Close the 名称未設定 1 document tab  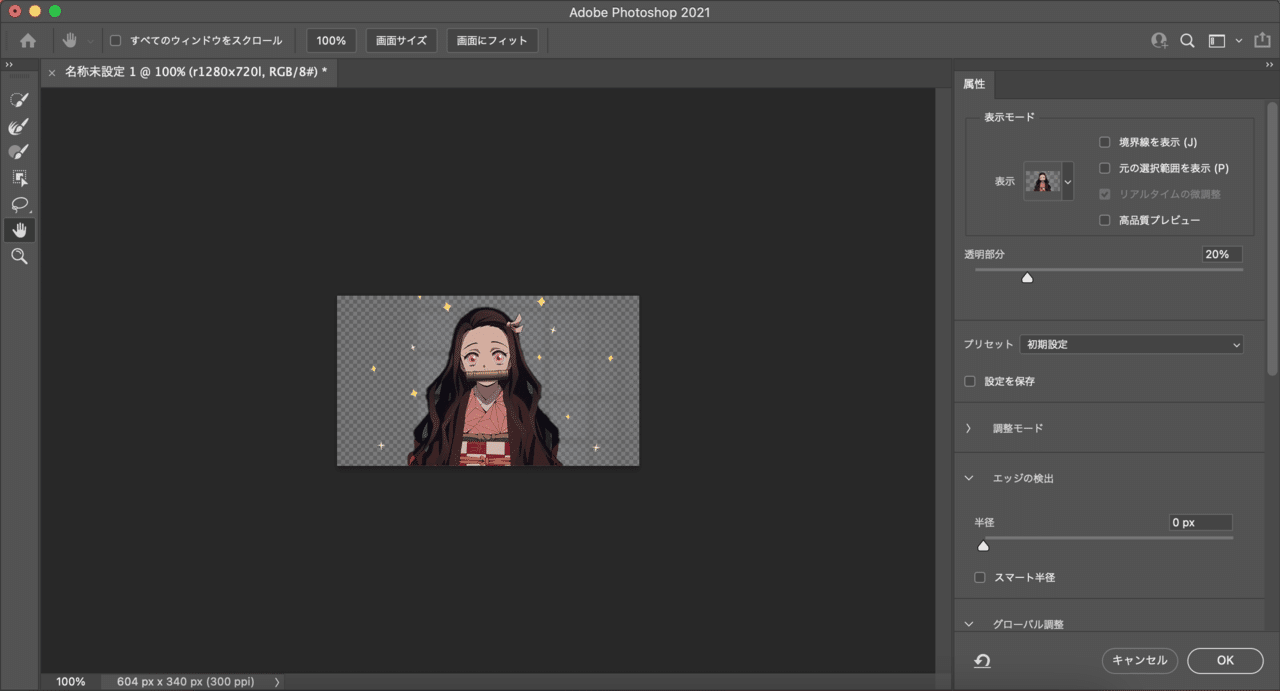52,72
